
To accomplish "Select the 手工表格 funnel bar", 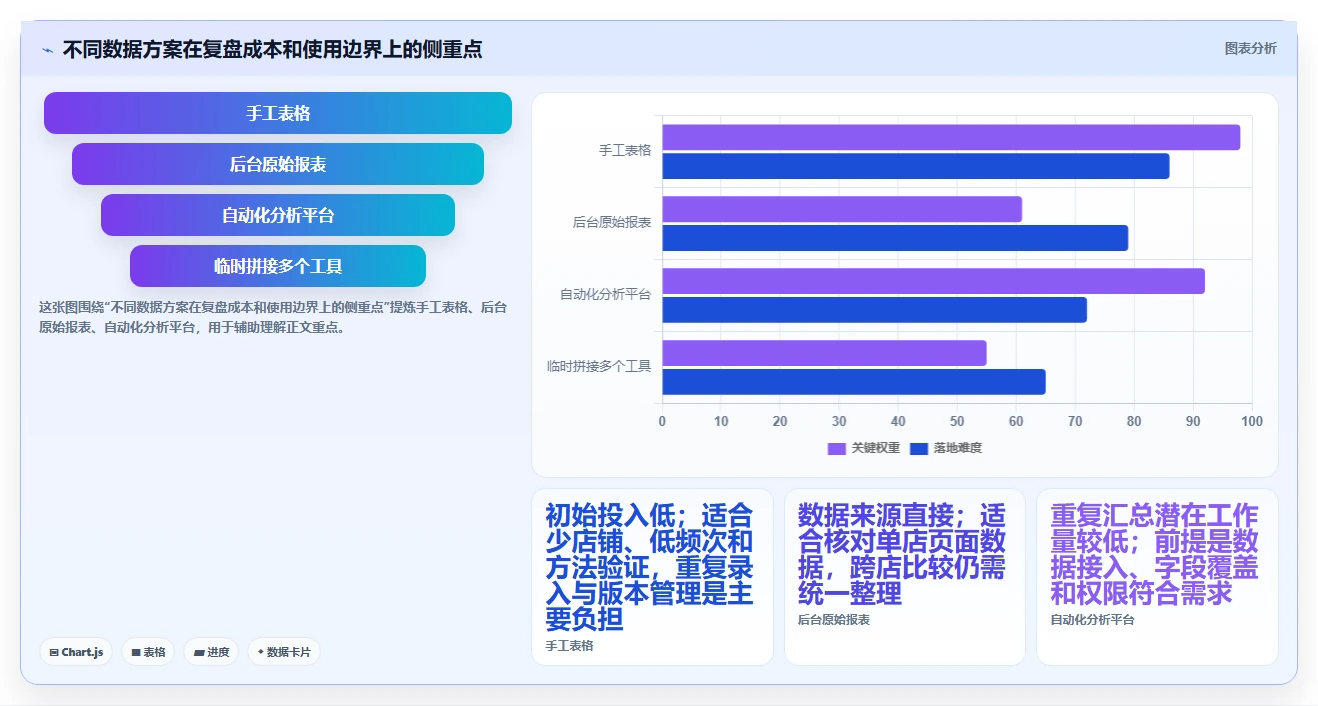I will coord(278,113).
